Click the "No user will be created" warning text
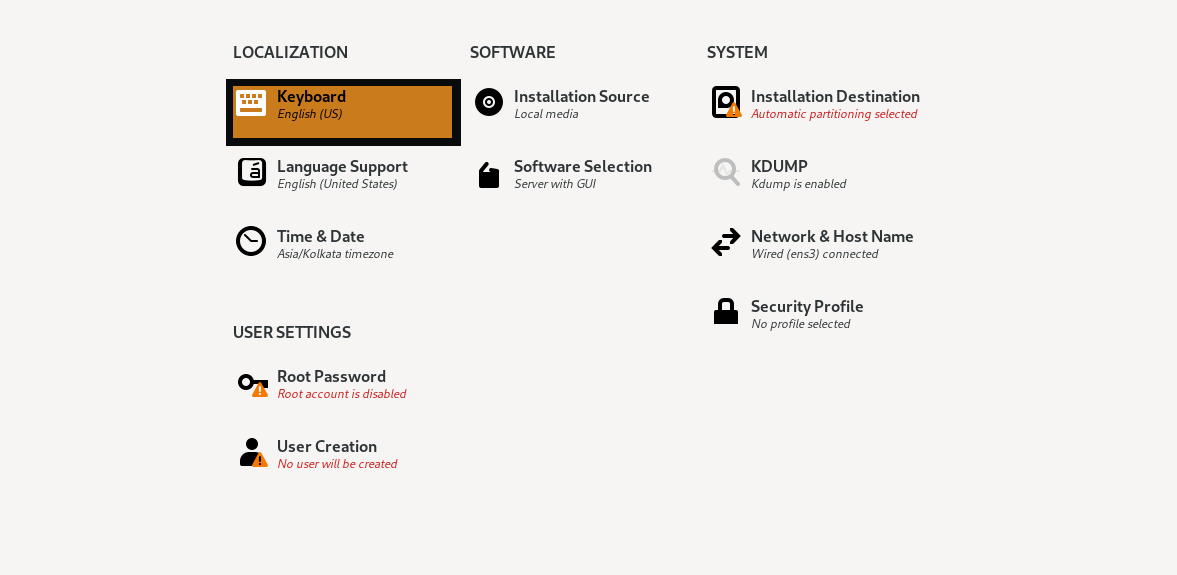 337,464
